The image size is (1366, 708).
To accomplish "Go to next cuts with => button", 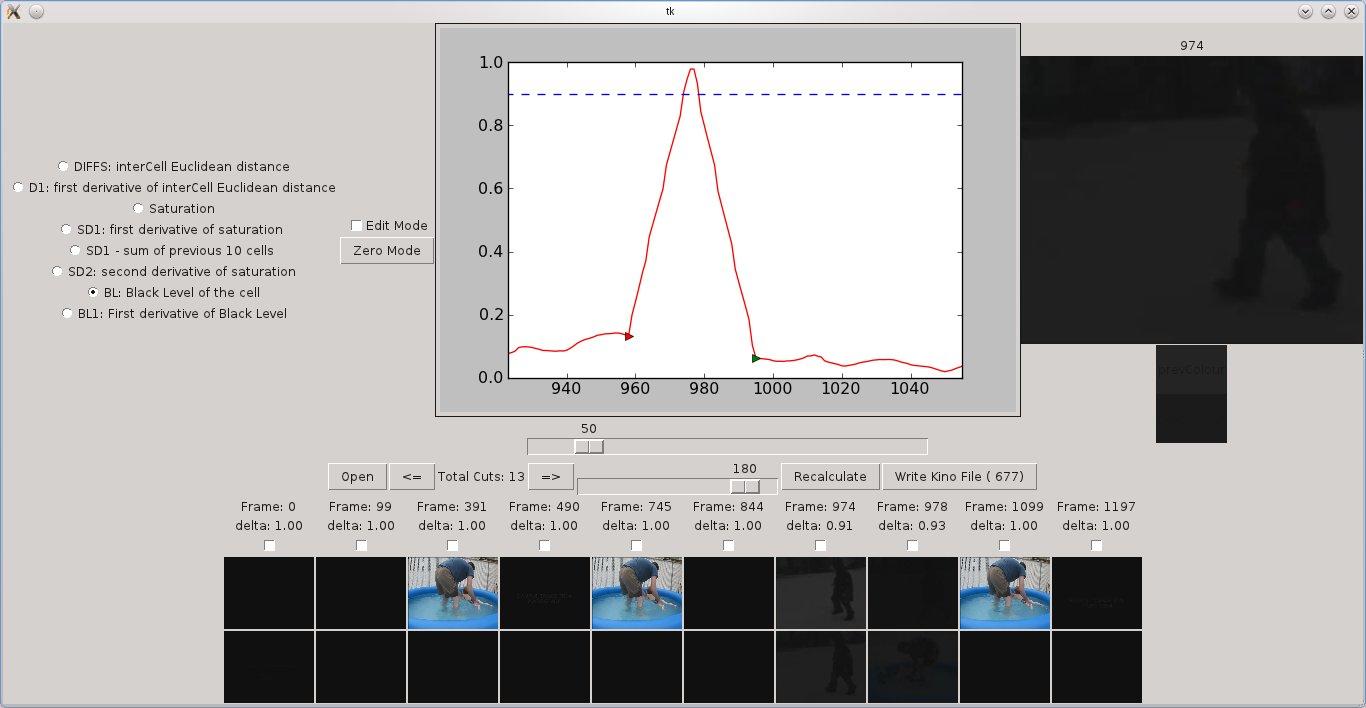I will coord(550,477).
